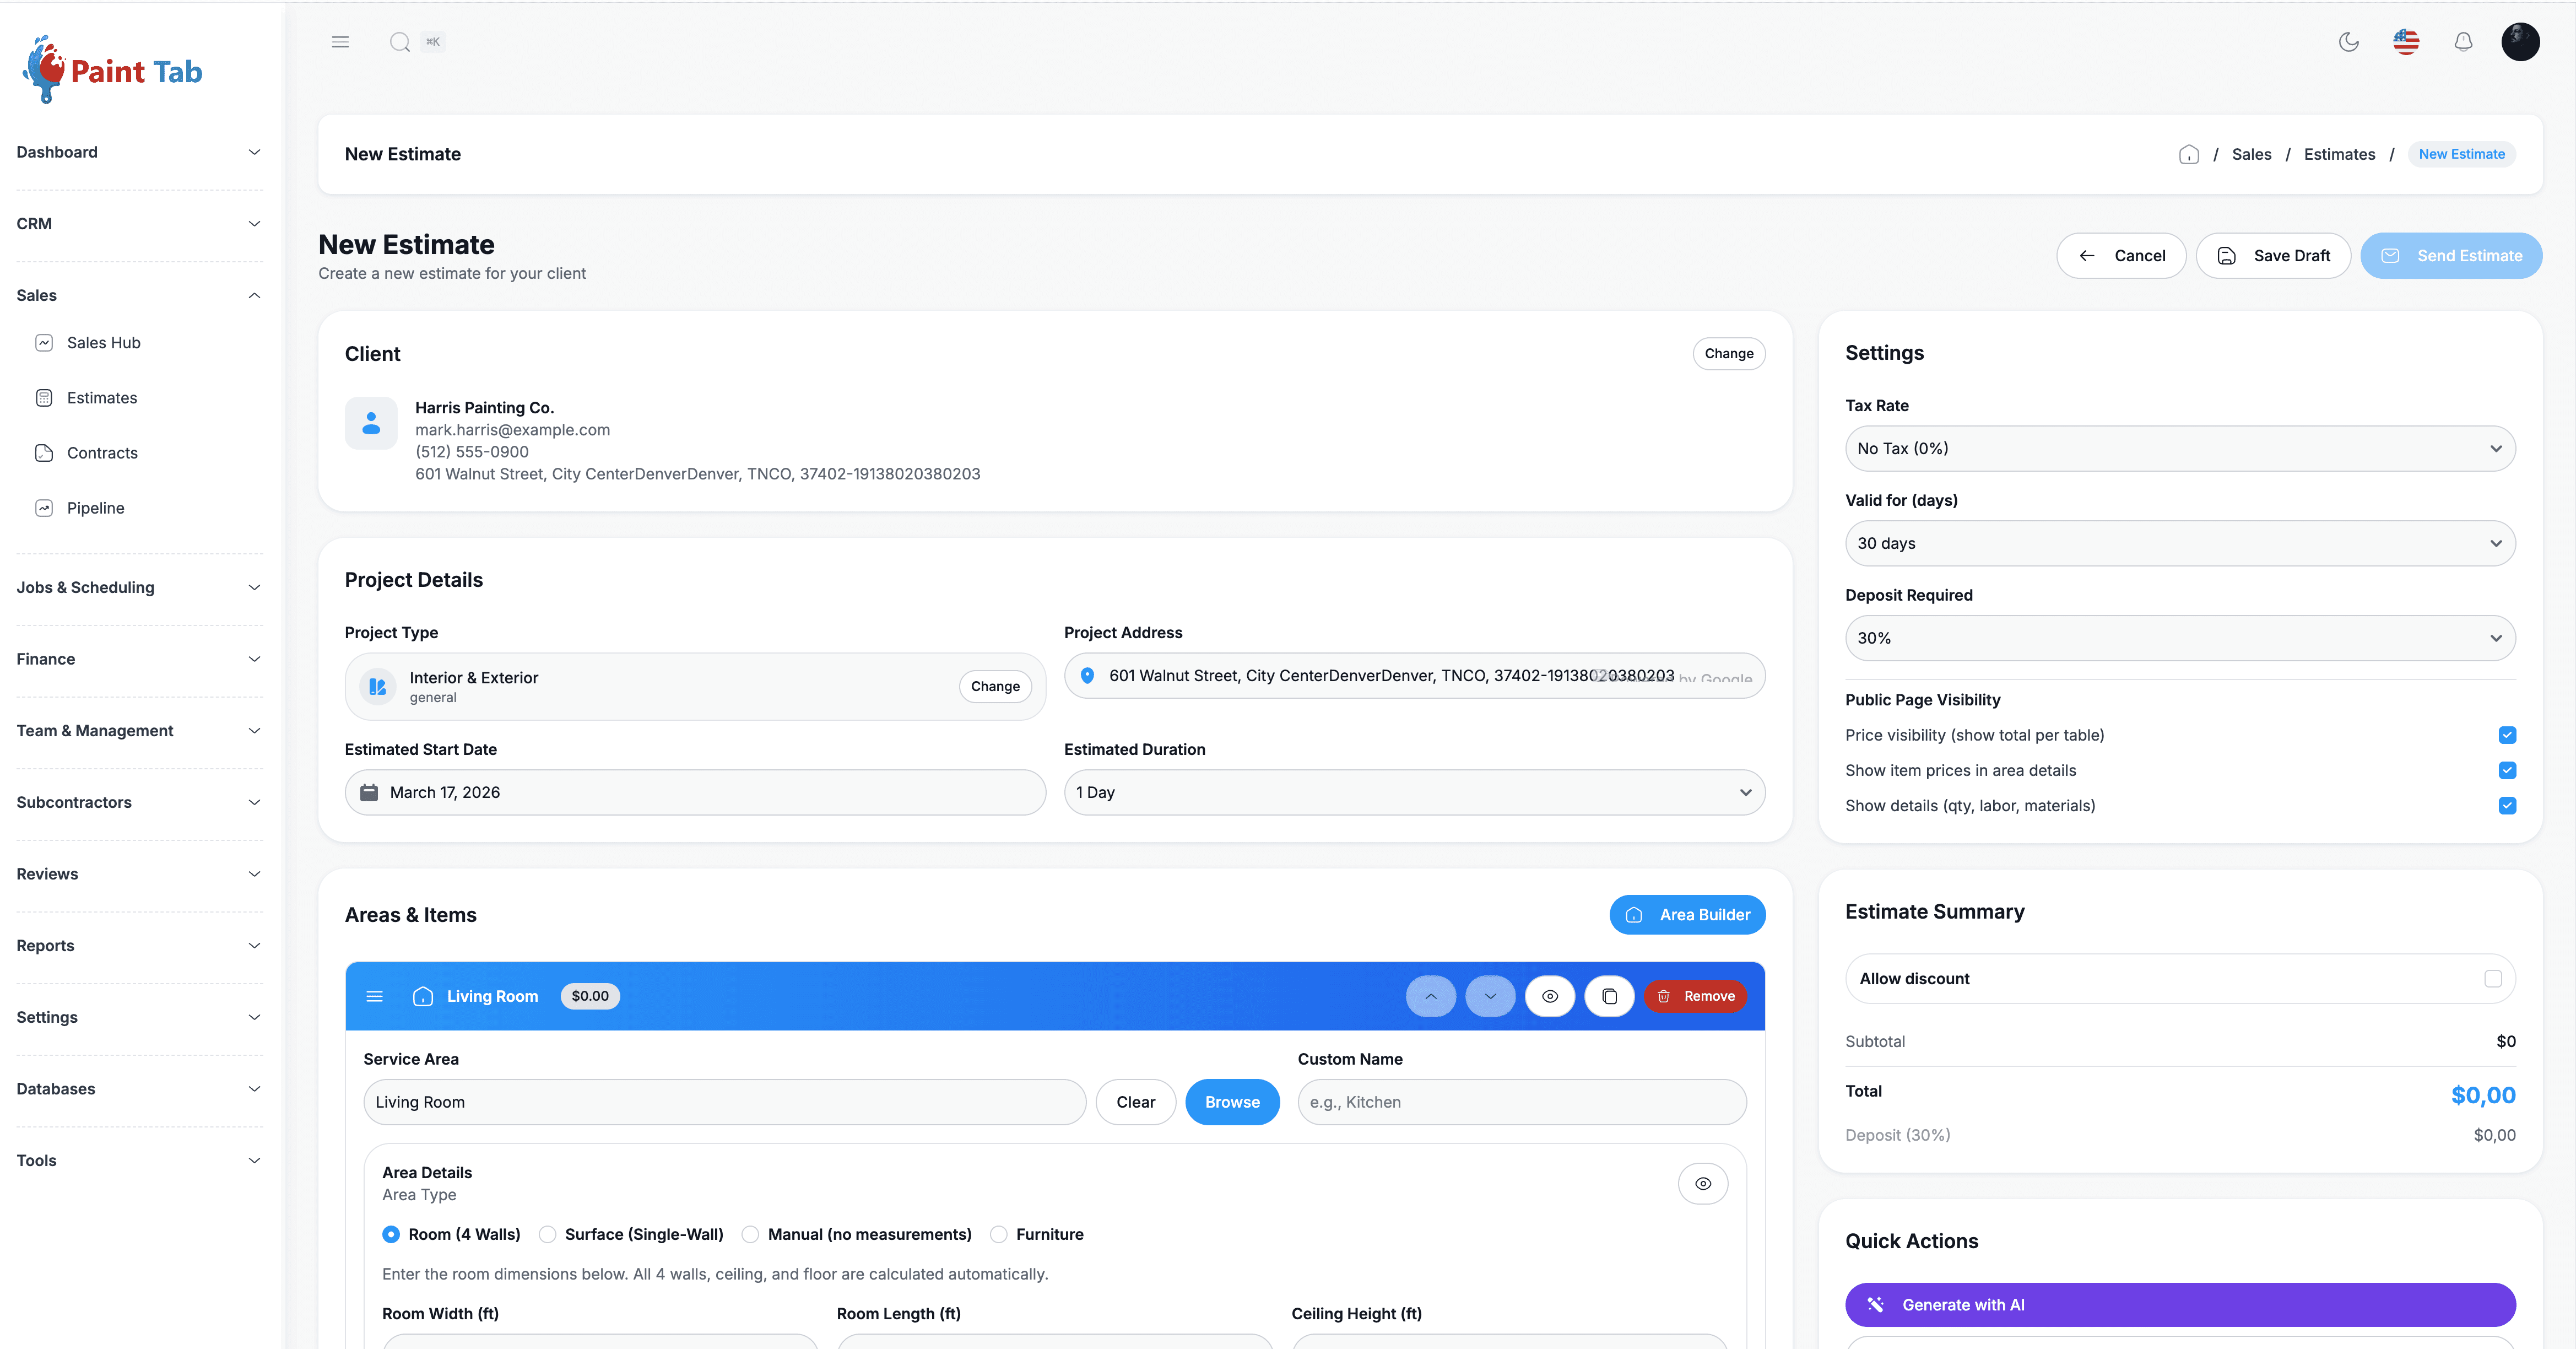Open Contracts in Sales menu
This screenshot has height=1349, width=2576.
point(102,453)
